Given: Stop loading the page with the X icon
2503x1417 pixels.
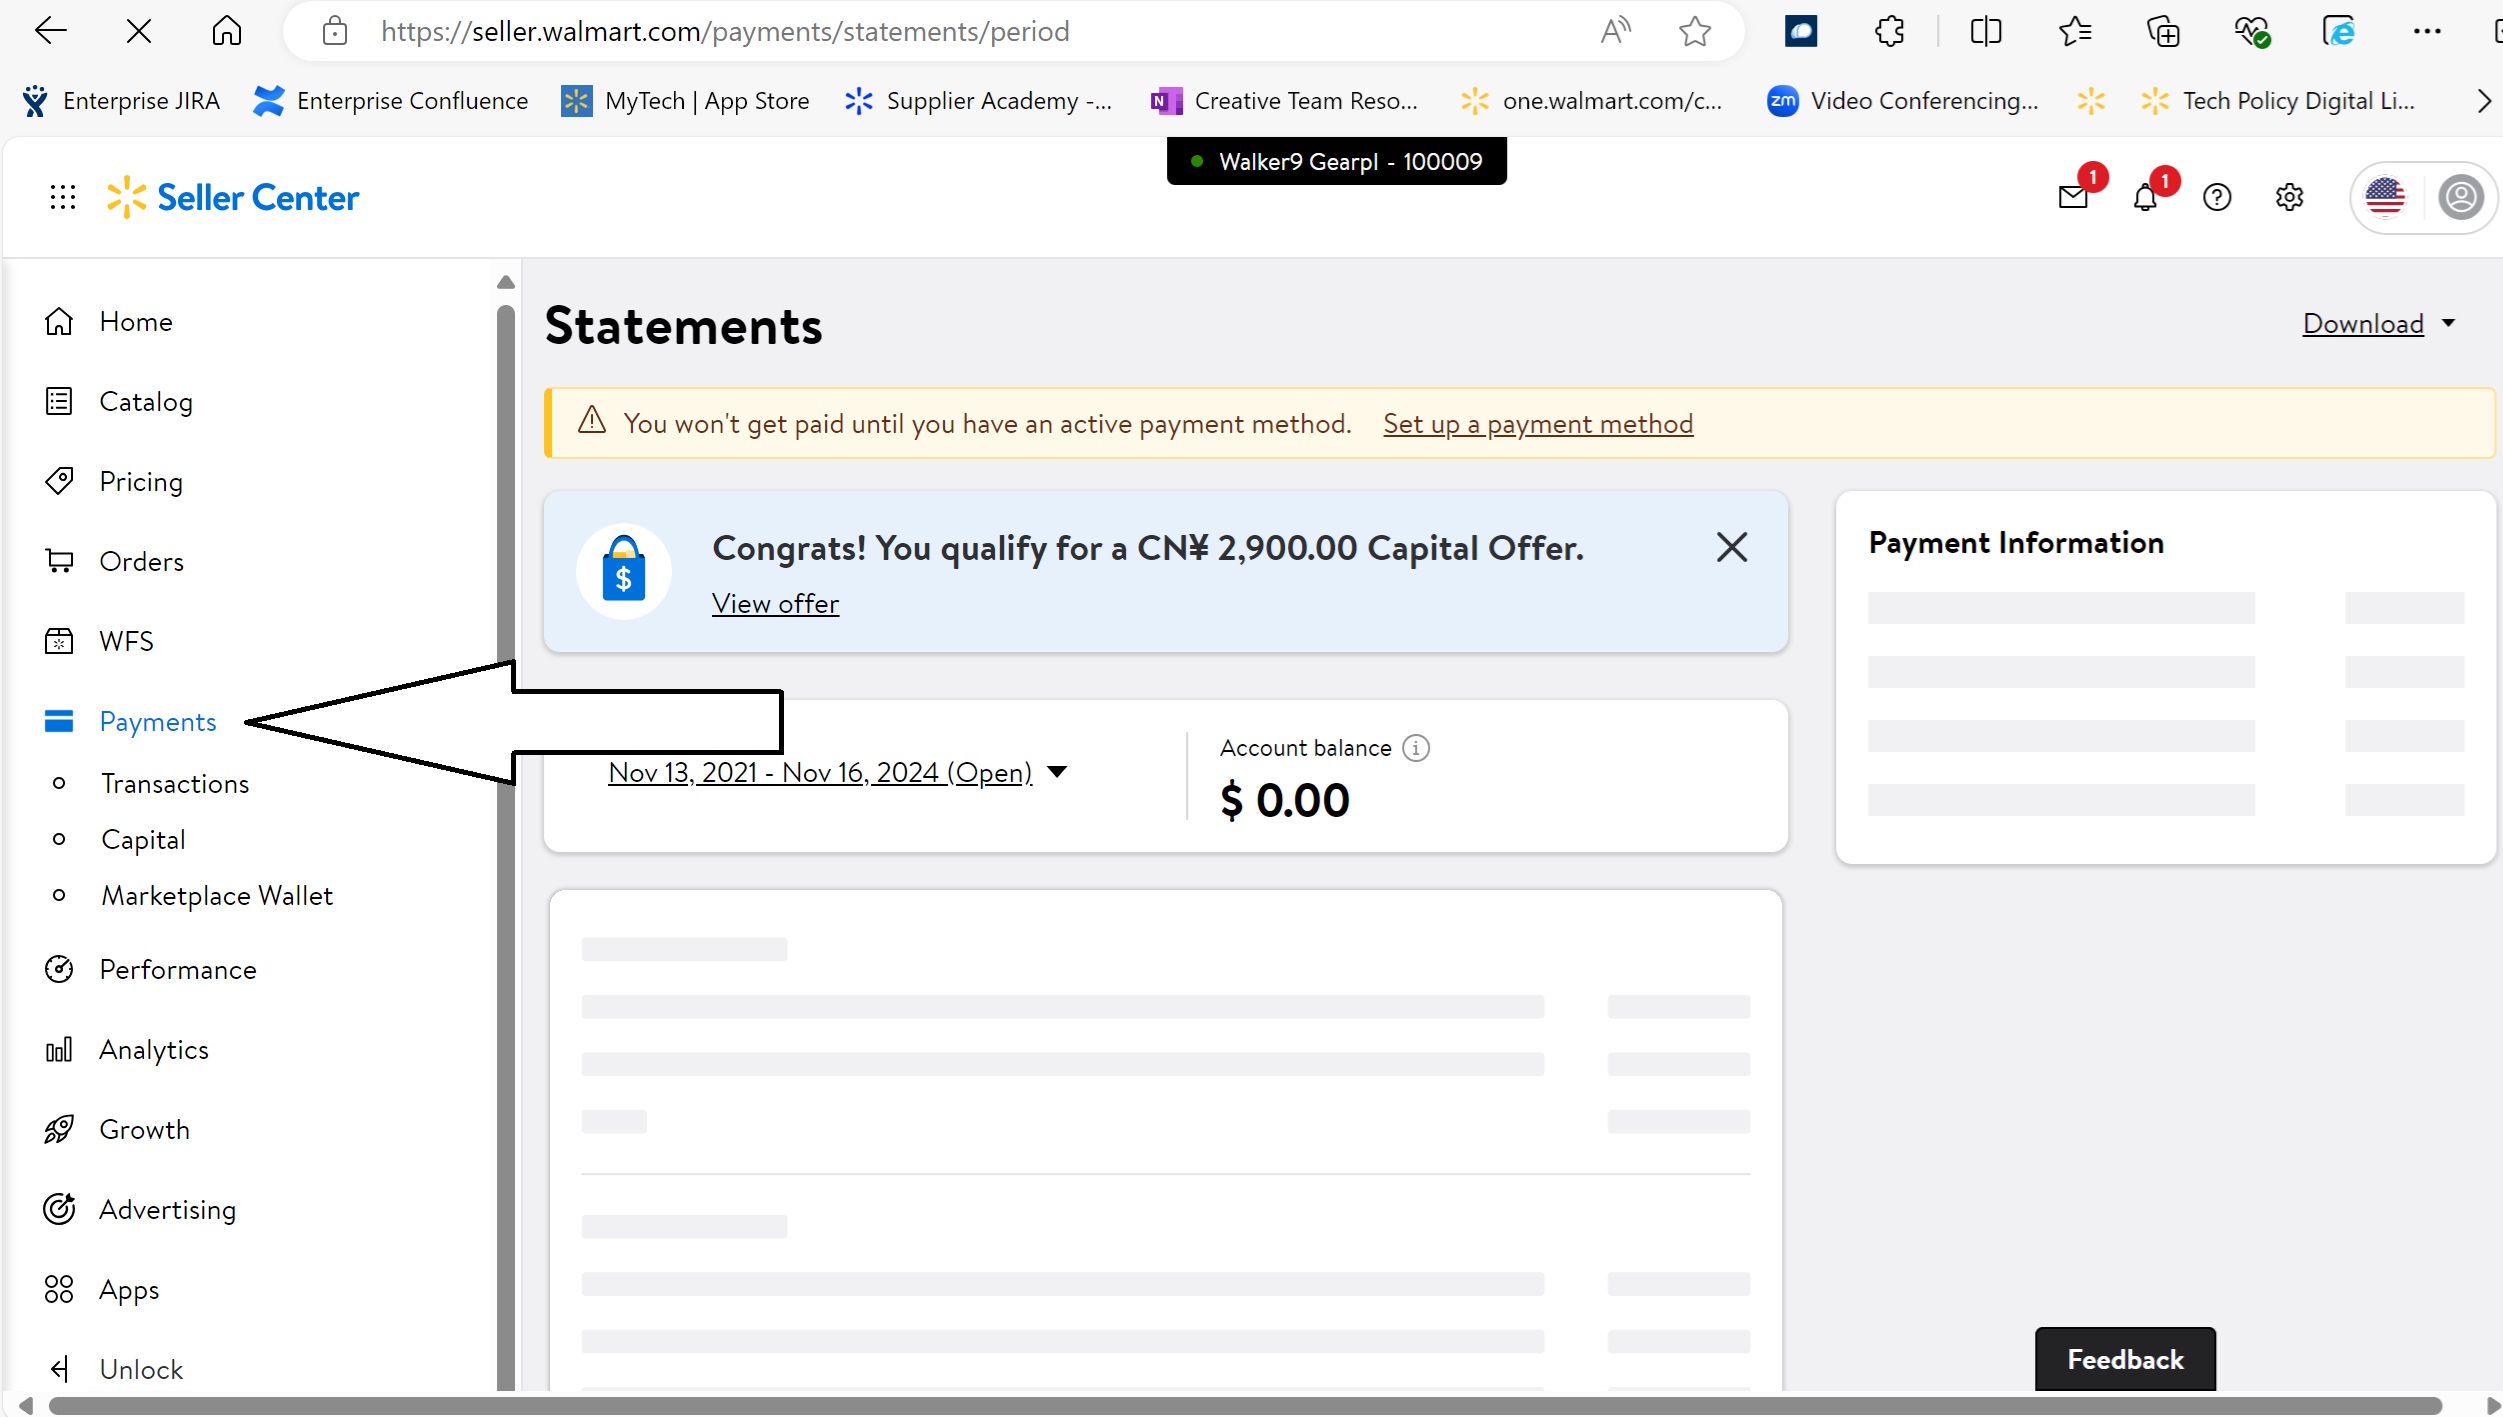Looking at the screenshot, I should 139,31.
